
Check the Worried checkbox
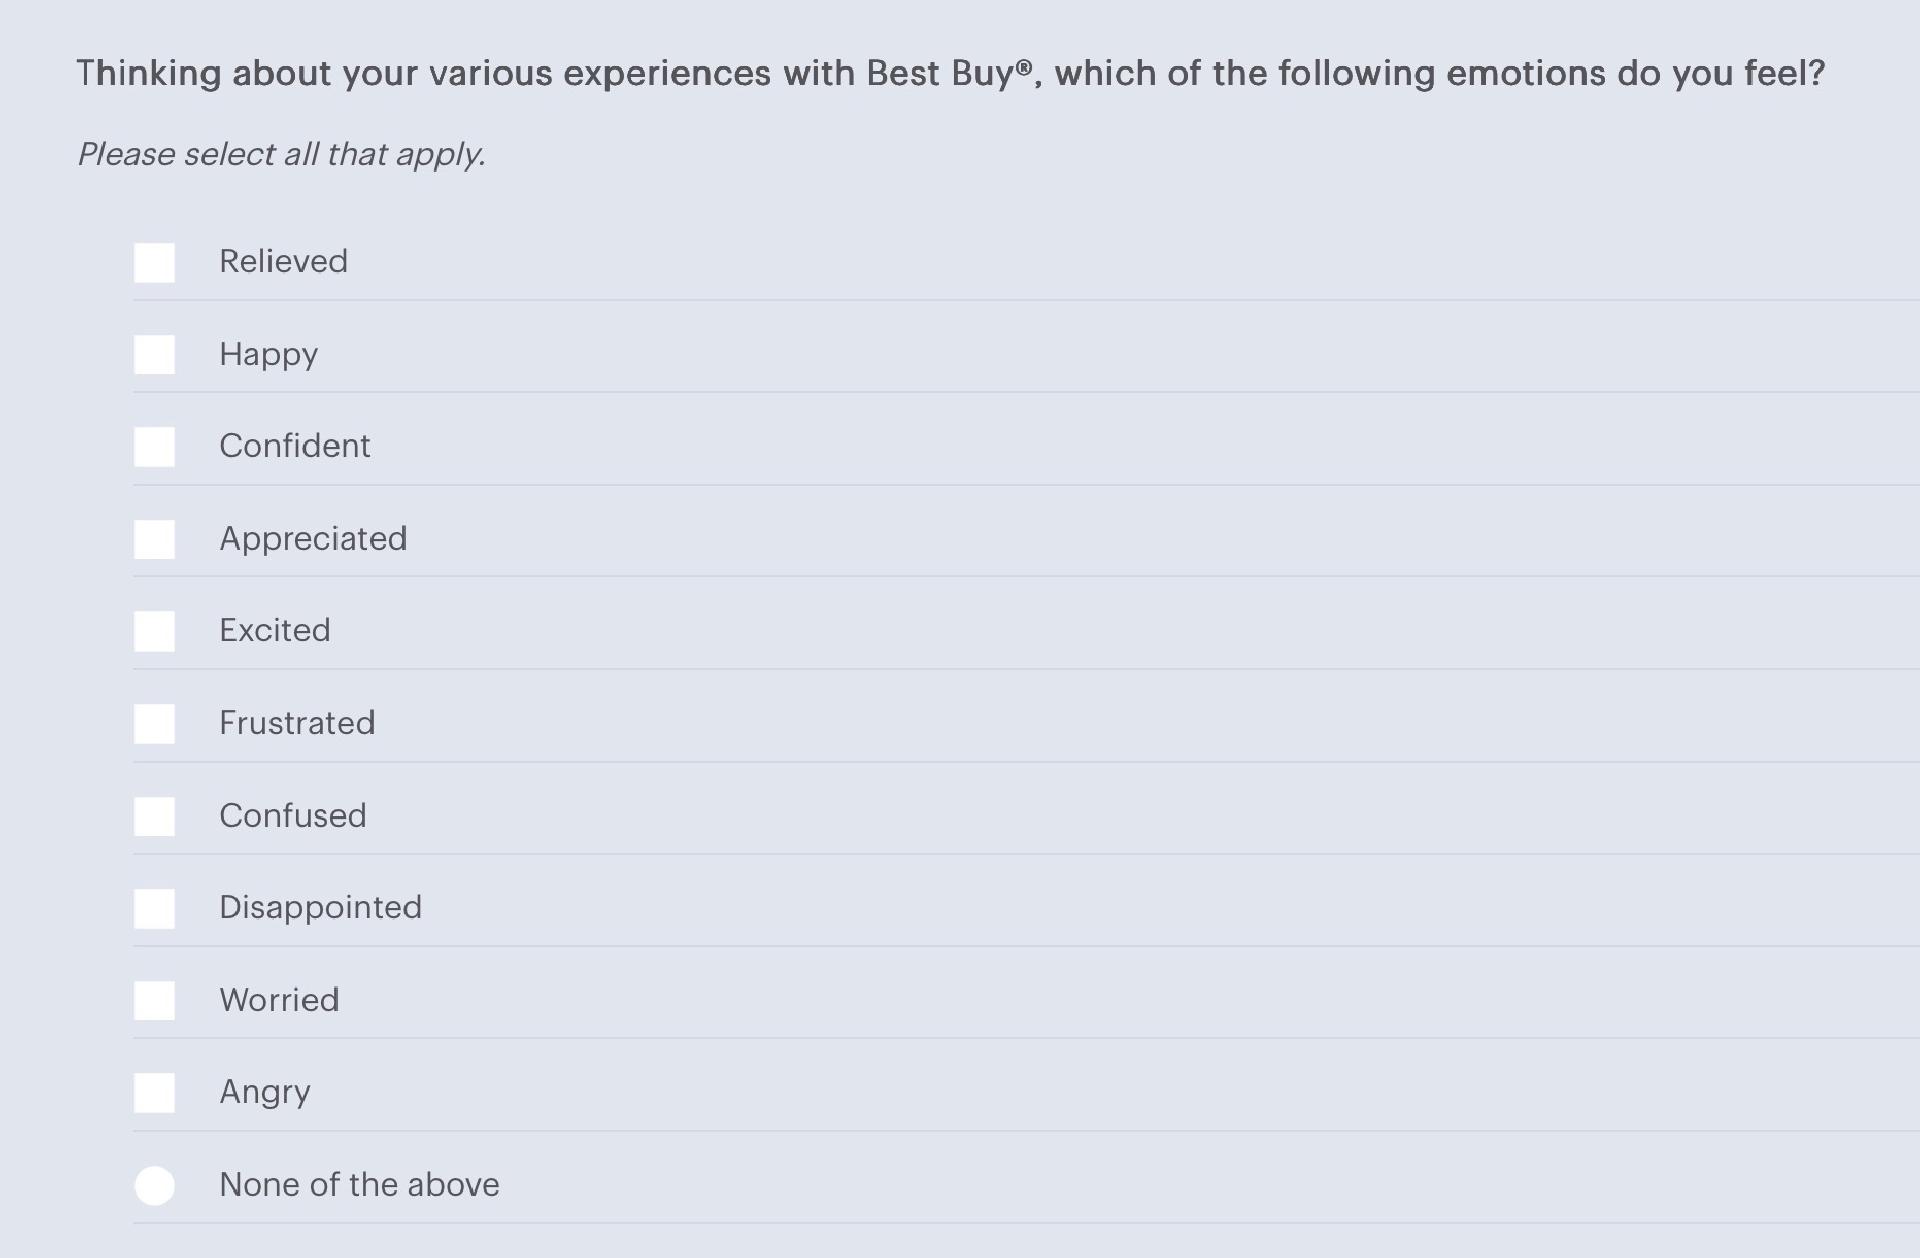pyautogui.click(x=154, y=1001)
